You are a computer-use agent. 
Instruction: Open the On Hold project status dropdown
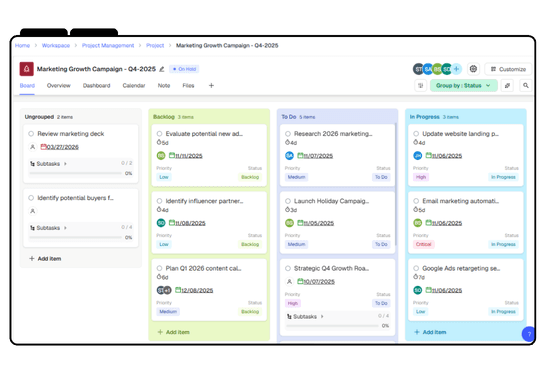coord(184,69)
